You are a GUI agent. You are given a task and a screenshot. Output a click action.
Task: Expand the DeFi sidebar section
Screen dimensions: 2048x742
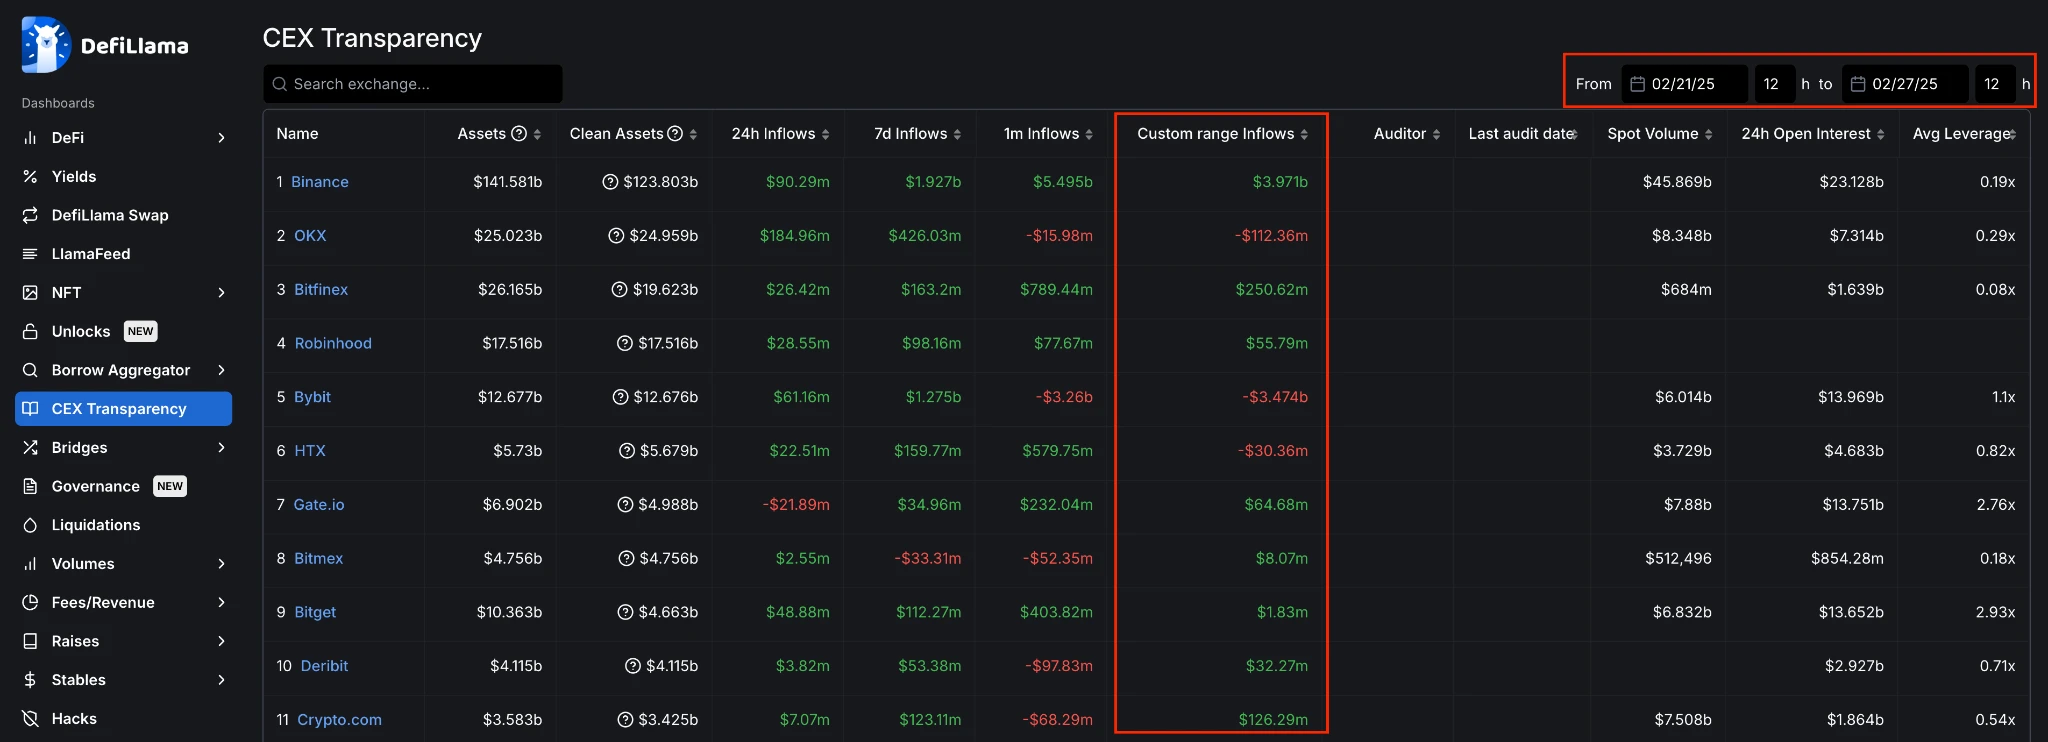221,138
